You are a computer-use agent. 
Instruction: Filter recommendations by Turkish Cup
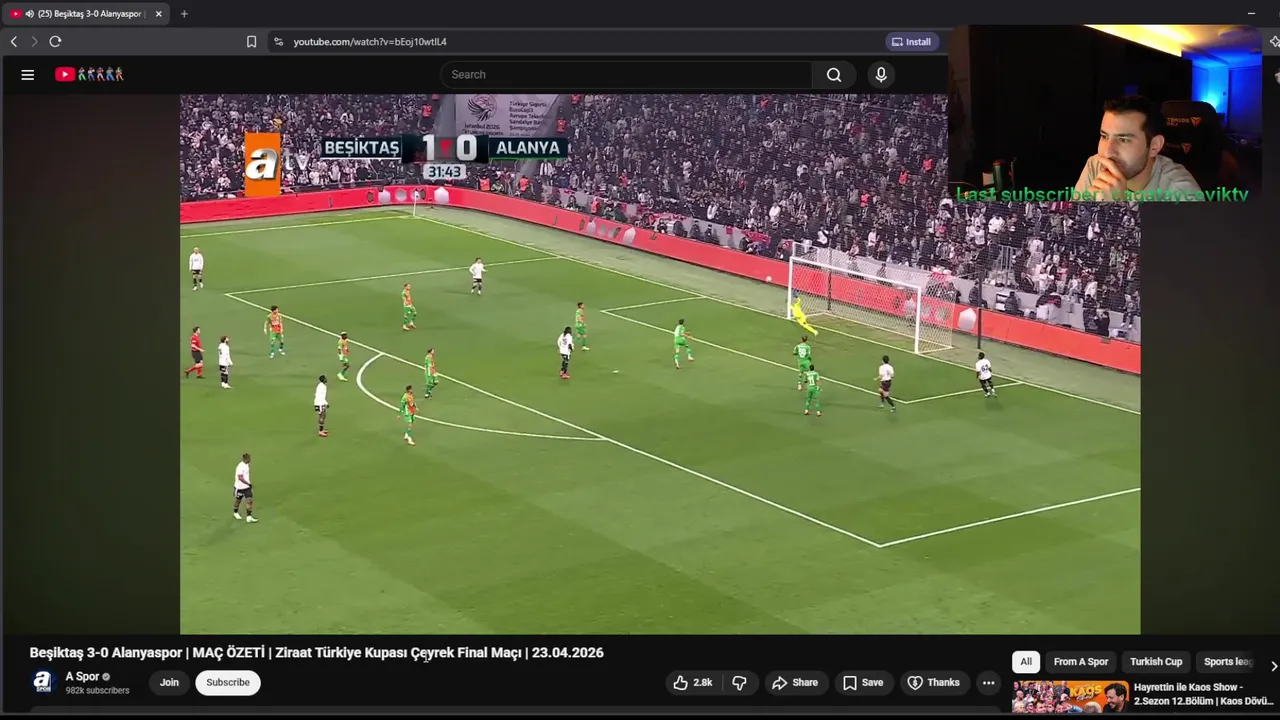(x=1156, y=662)
